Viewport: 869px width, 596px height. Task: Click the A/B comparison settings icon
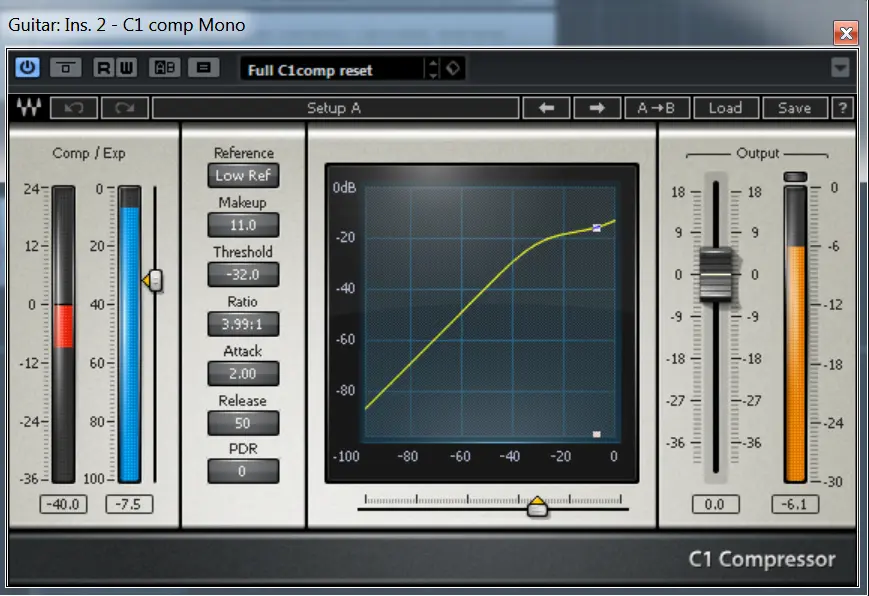point(165,68)
